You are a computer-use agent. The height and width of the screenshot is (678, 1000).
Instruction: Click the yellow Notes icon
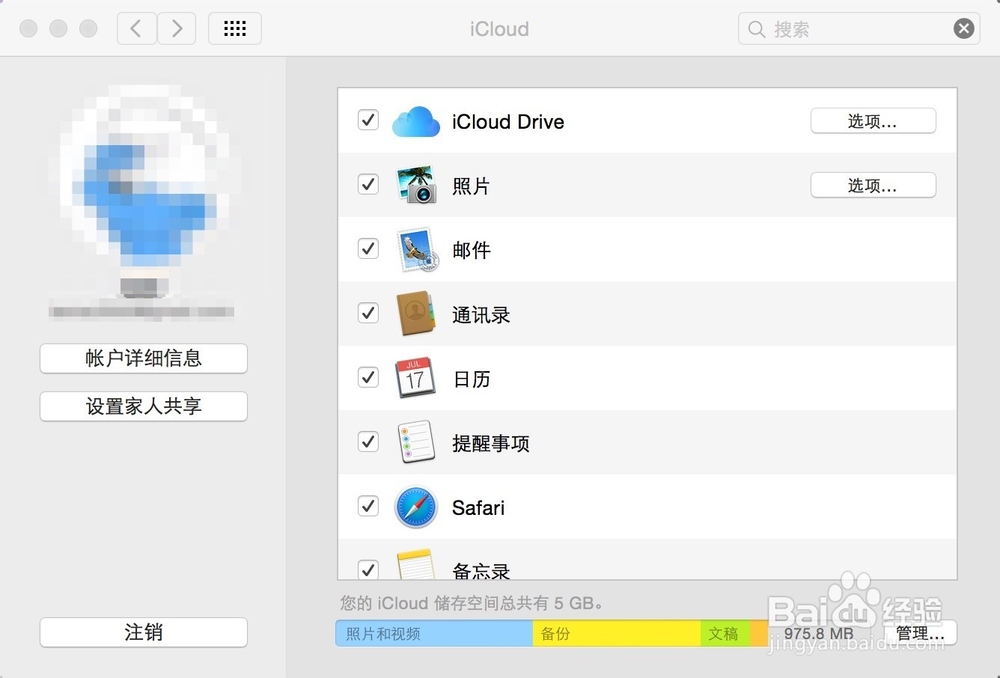point(416,564)
